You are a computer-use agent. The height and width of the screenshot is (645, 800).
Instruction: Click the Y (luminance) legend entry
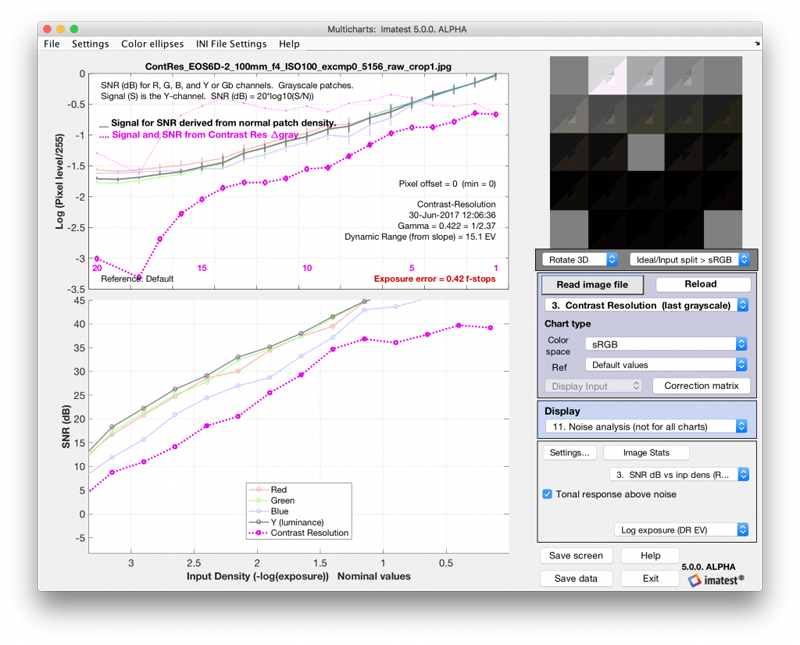pyautogui.click(x=286, y=522)
